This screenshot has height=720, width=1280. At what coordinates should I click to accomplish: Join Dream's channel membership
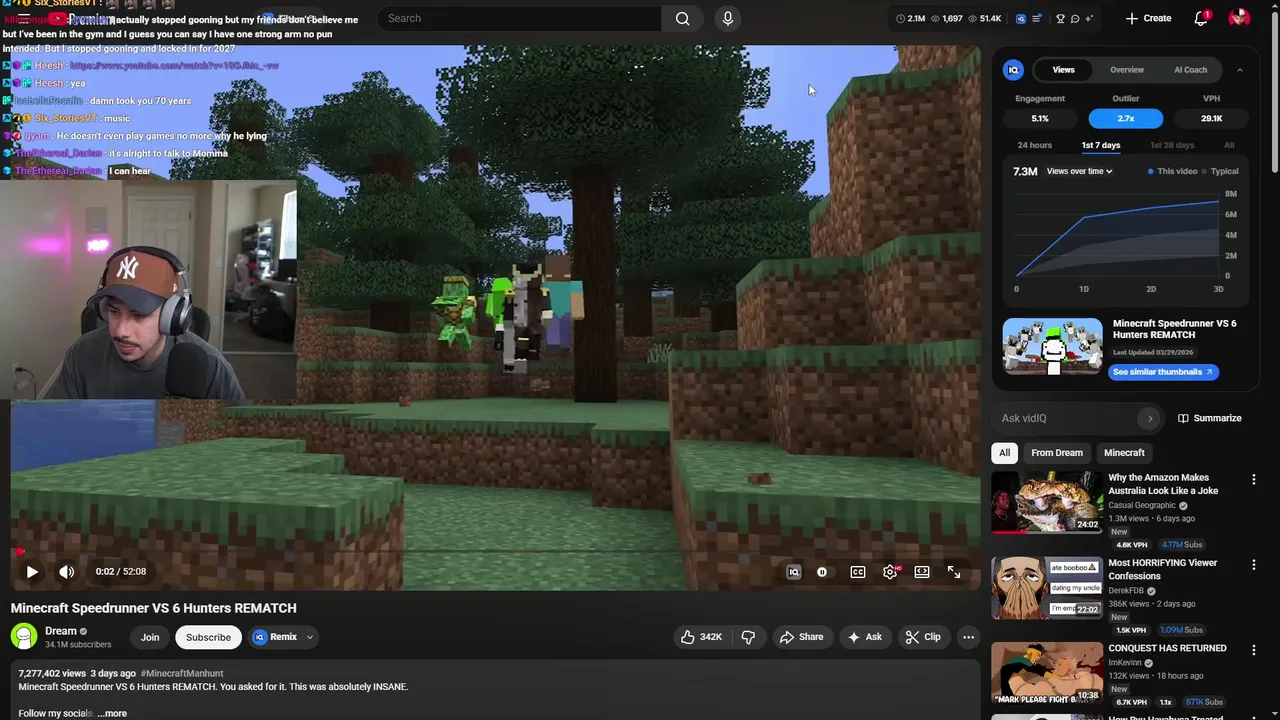(150, 637)
